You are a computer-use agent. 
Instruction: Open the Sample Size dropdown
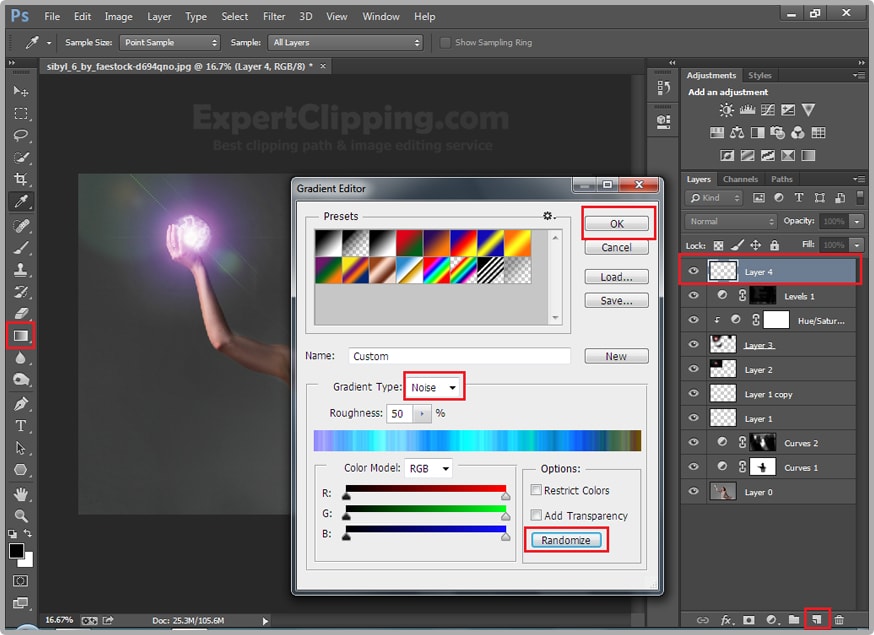[x=170, y=43]
